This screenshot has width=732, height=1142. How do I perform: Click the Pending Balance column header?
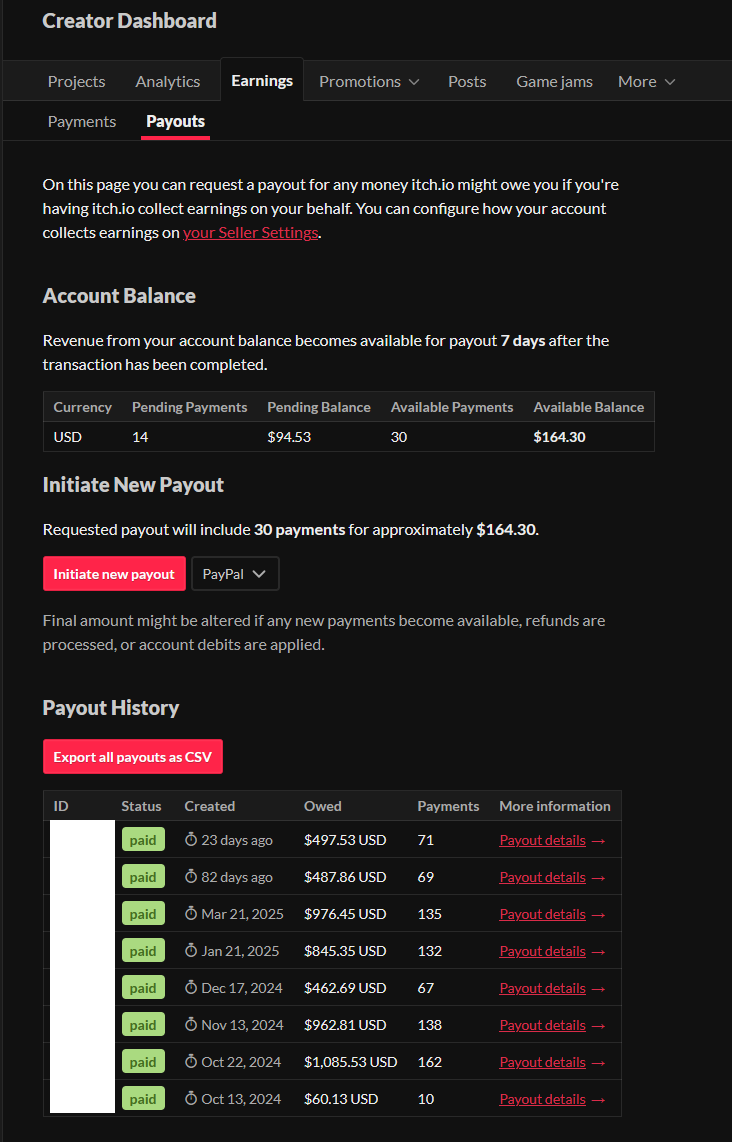(x=319, y=407)
